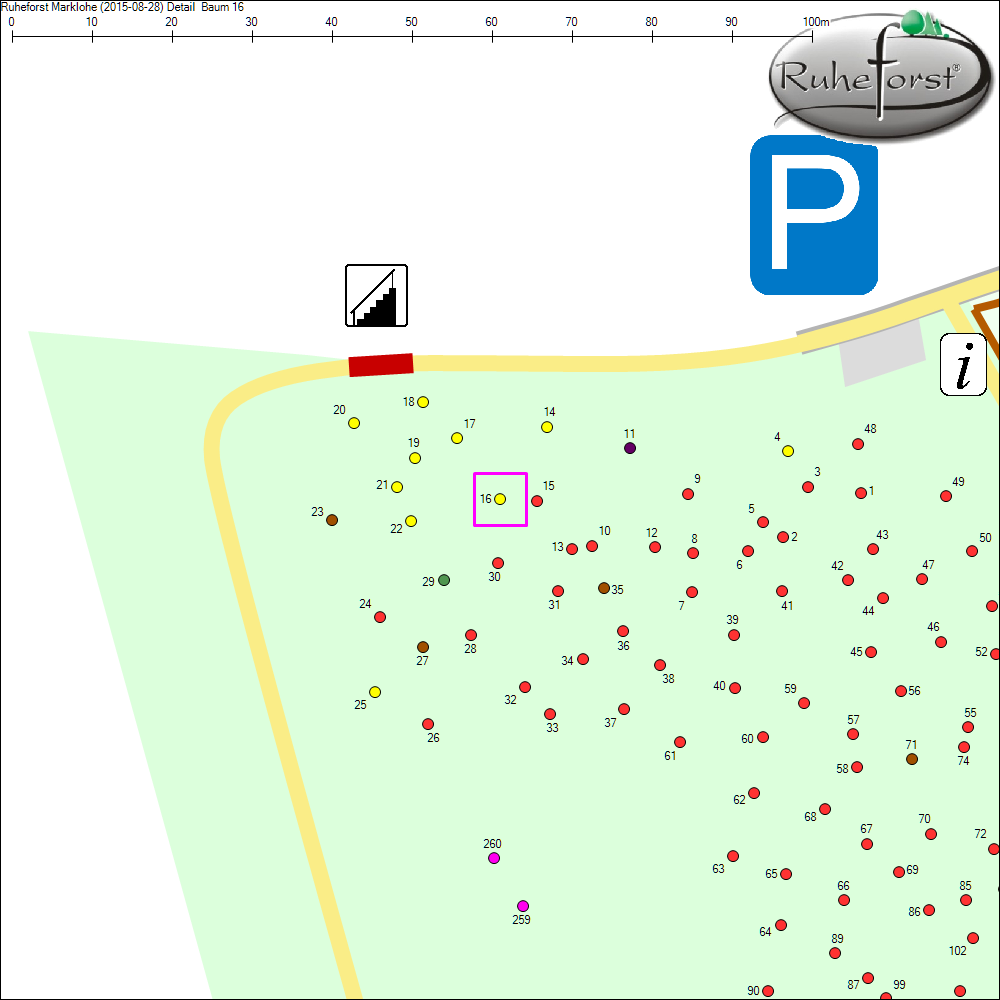Select yellow tree marker 20
Screen dimensions: 1000x1000
point(354,423)
